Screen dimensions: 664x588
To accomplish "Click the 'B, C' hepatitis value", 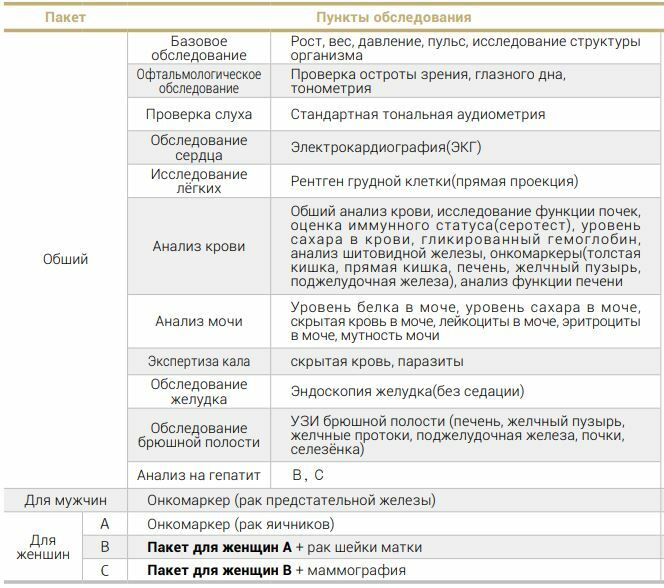I will coord(308,475).
